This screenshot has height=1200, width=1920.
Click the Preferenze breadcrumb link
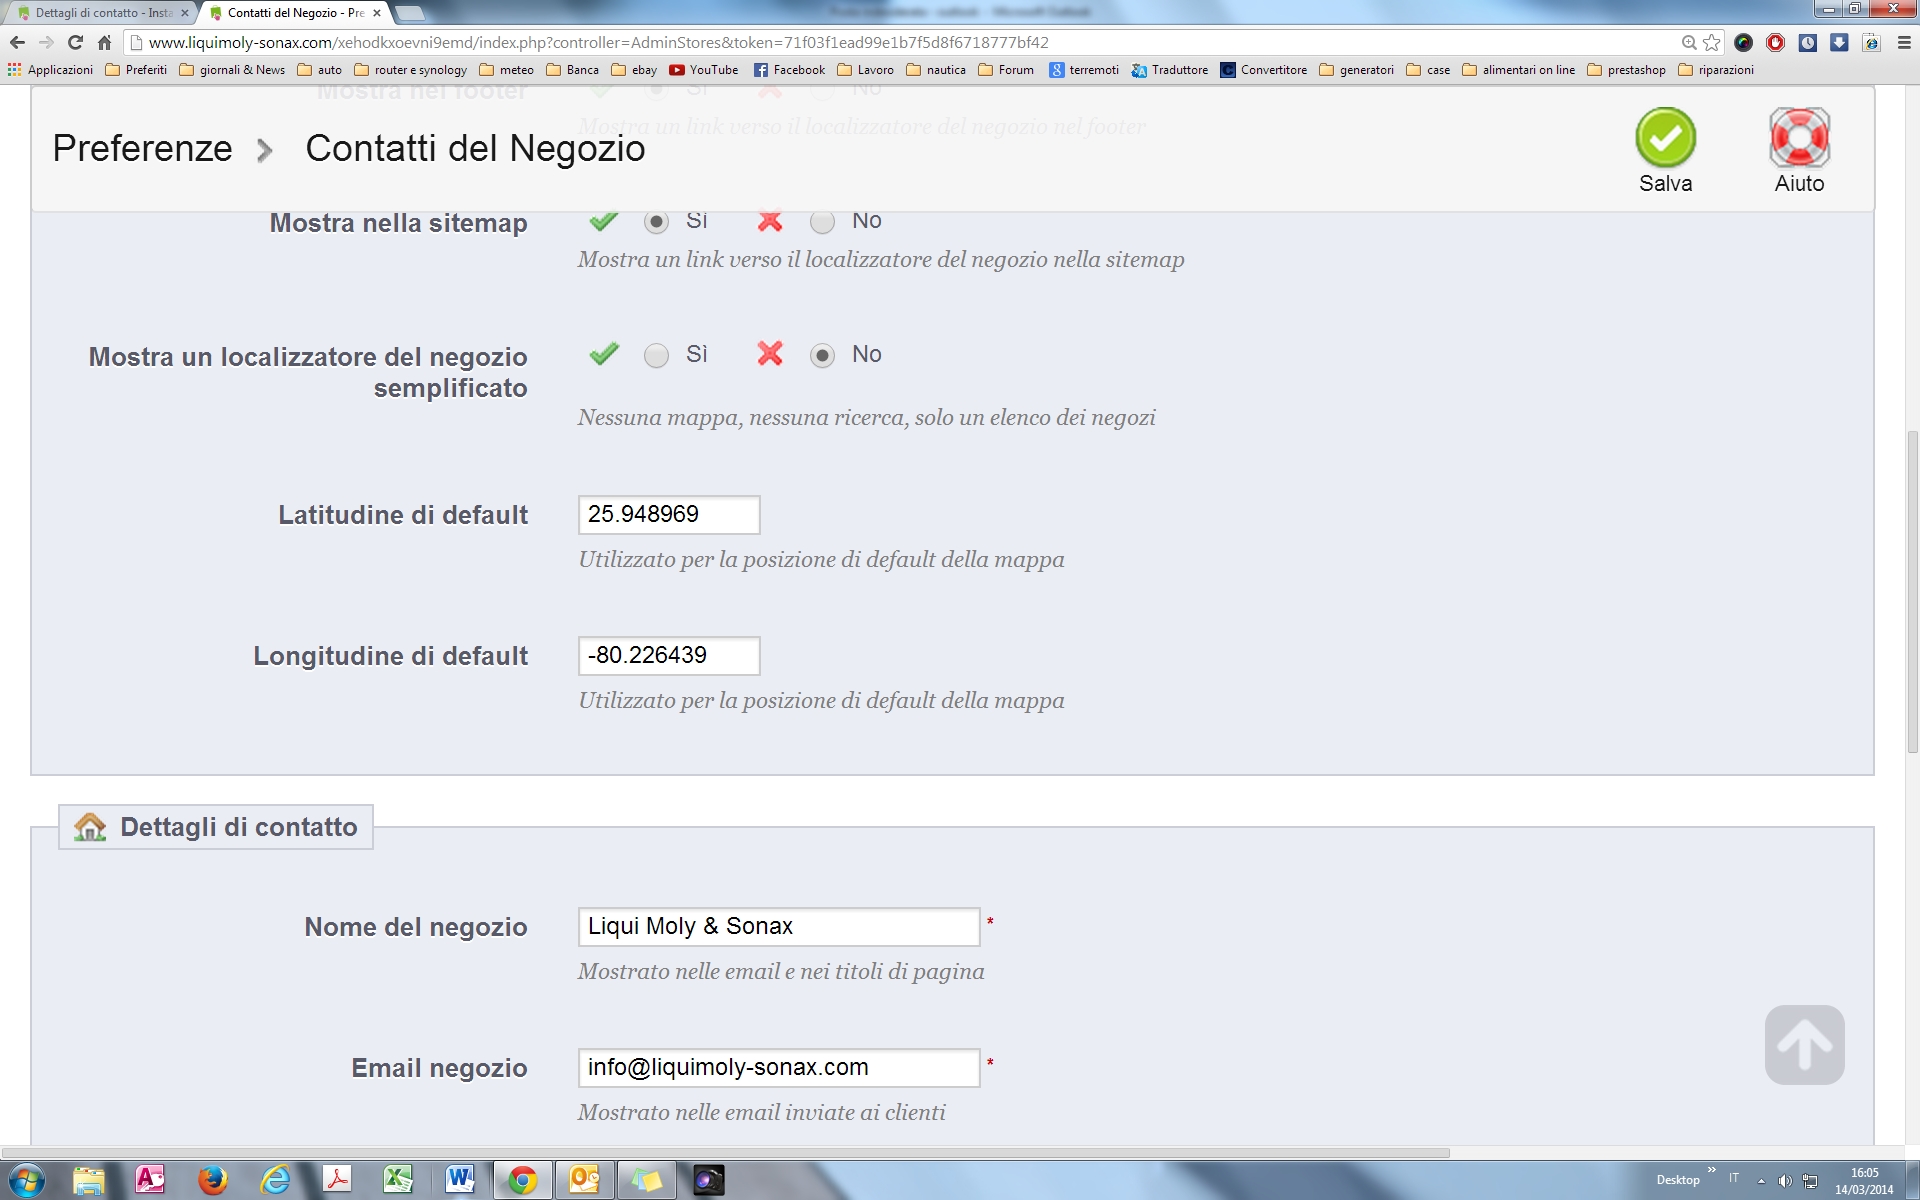(x=143, y=148)
